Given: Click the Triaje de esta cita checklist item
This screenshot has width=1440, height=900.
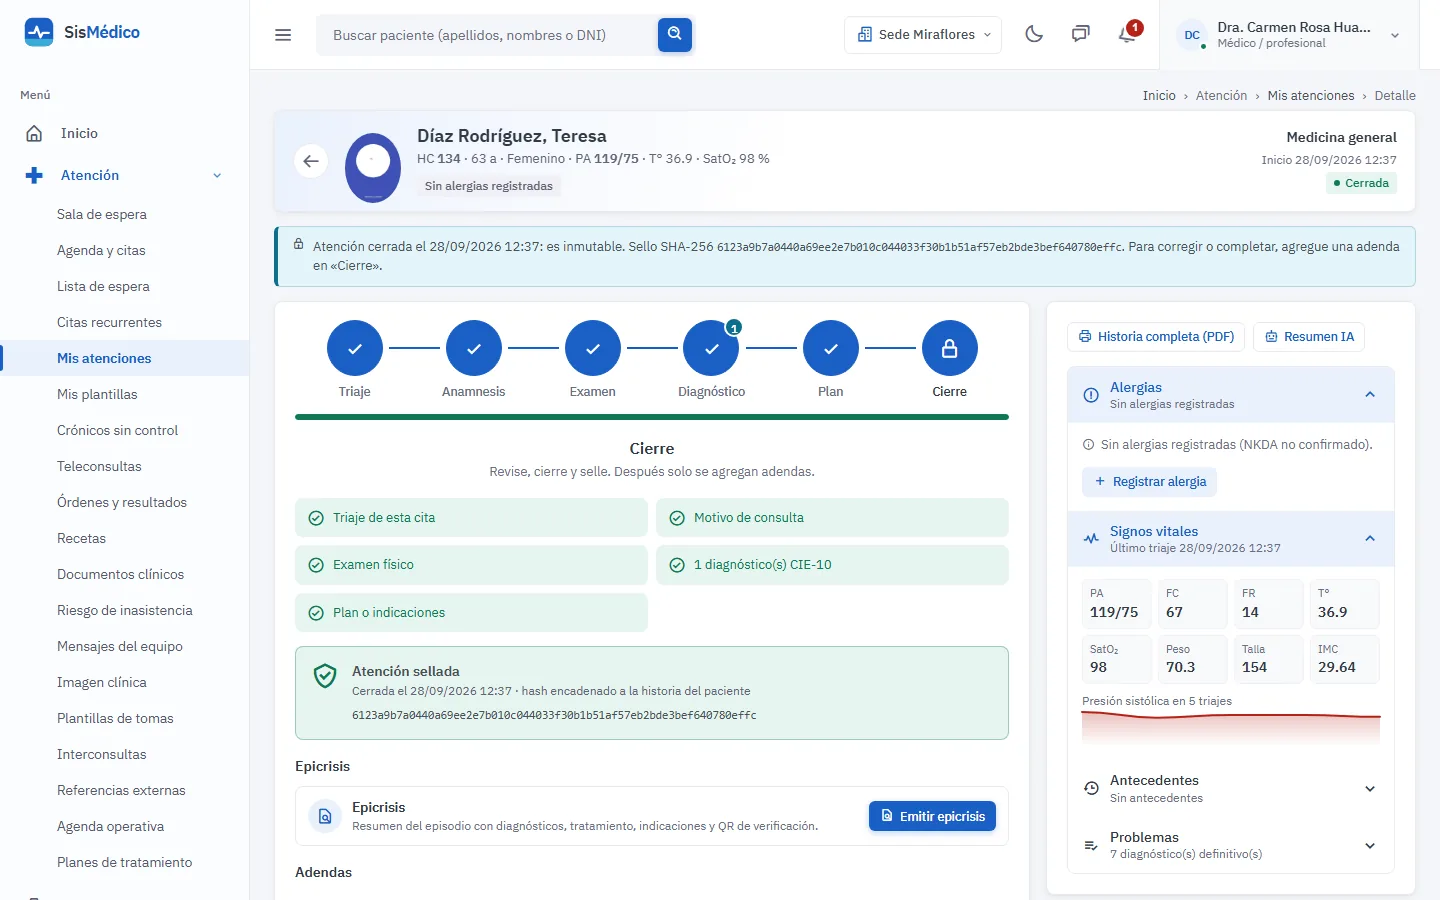Looking at the screenshot, I should coord(471,518).
